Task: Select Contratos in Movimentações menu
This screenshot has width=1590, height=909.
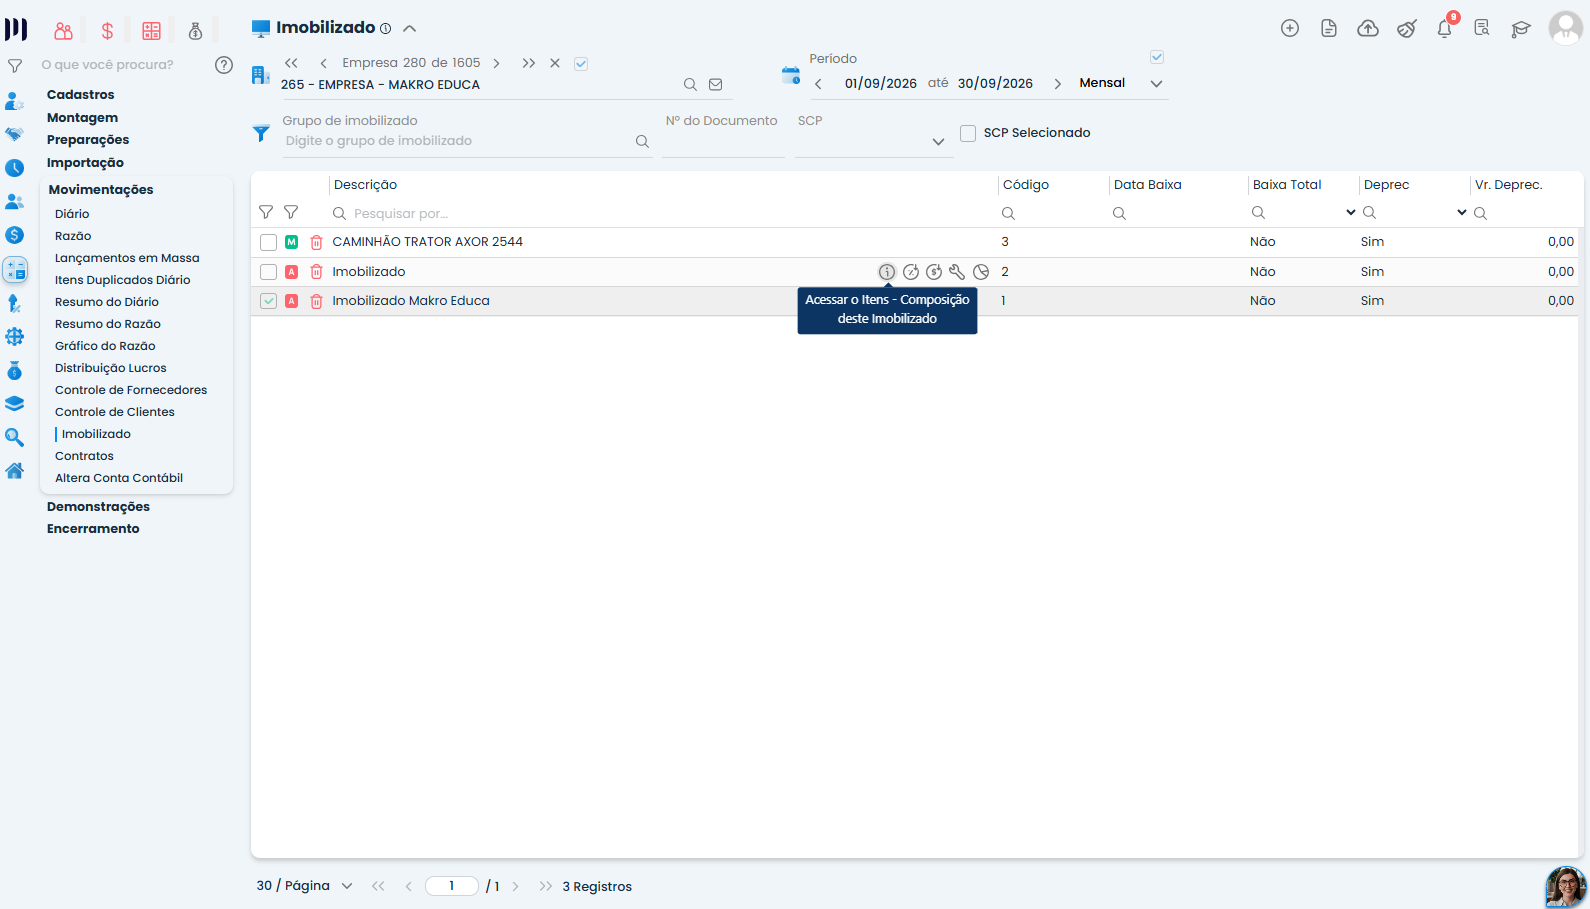Action: 84,456
